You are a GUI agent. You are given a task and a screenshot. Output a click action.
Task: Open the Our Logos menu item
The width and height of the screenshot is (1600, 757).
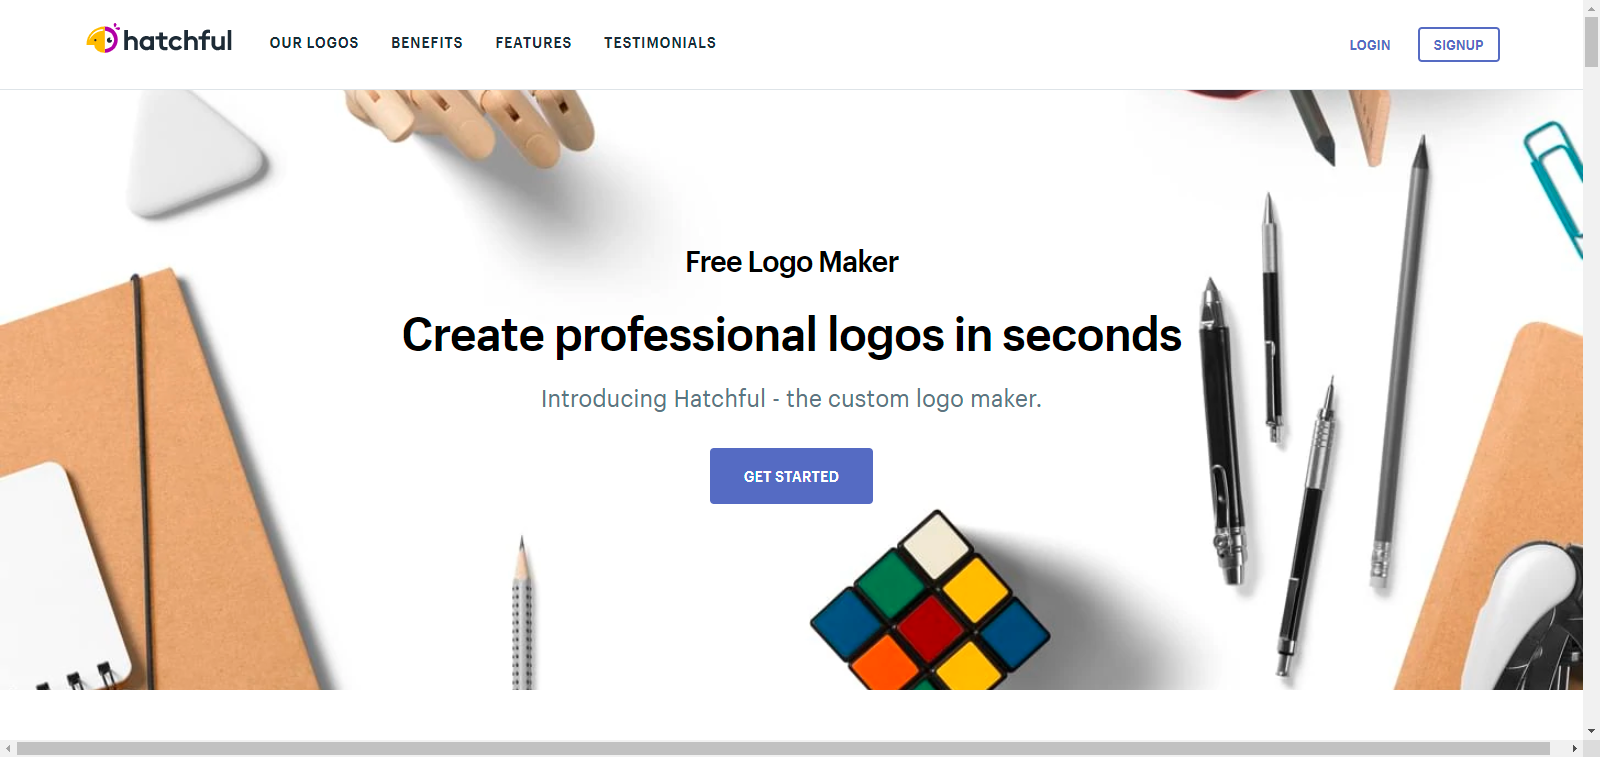click(314, 43)
